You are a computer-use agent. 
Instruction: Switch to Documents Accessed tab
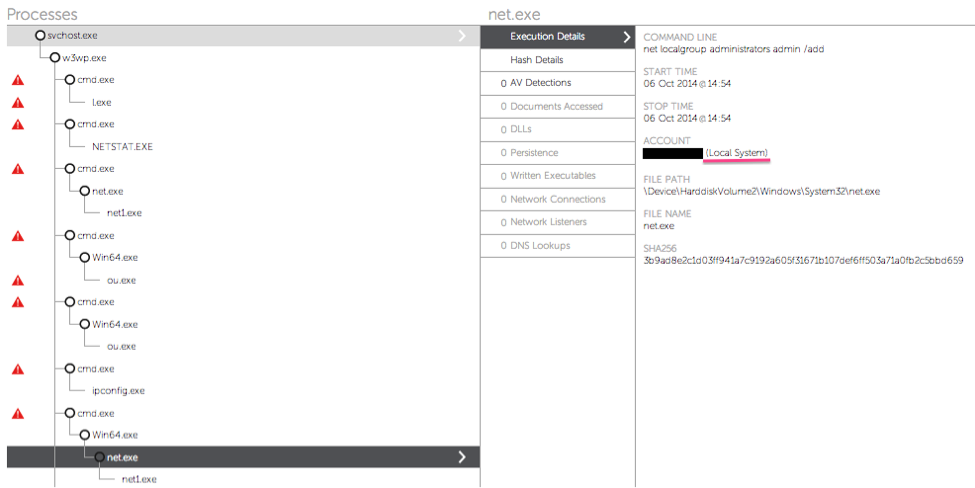point(558,106)
